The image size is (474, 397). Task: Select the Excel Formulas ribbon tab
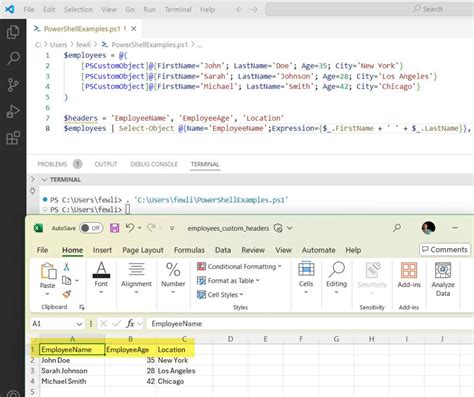(x=189, y=250)
